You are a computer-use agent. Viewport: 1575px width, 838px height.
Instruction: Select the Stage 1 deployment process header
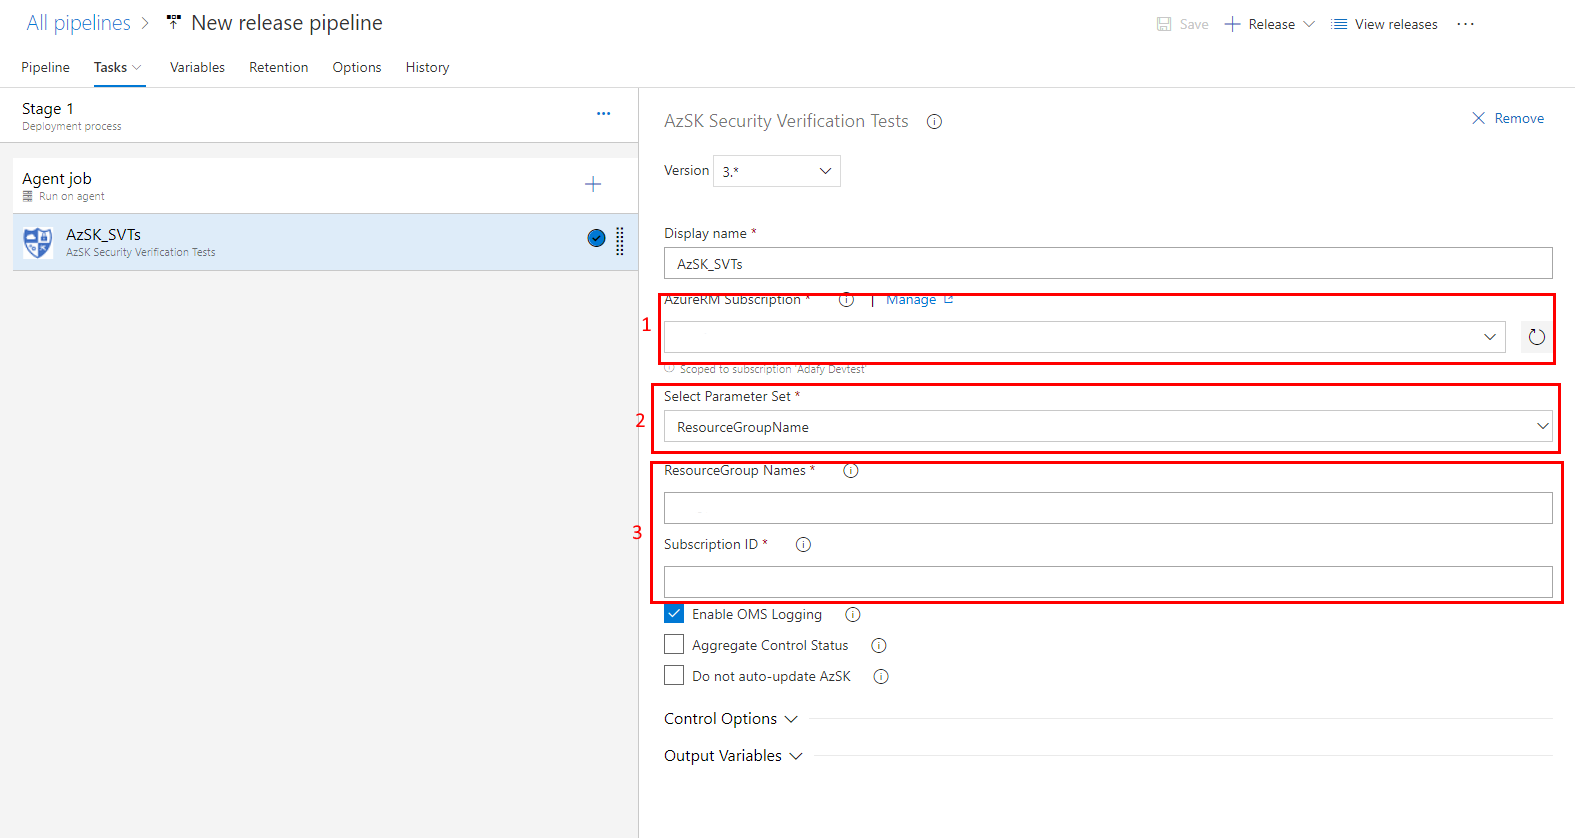pyautogui.click(x=319, y=115)
